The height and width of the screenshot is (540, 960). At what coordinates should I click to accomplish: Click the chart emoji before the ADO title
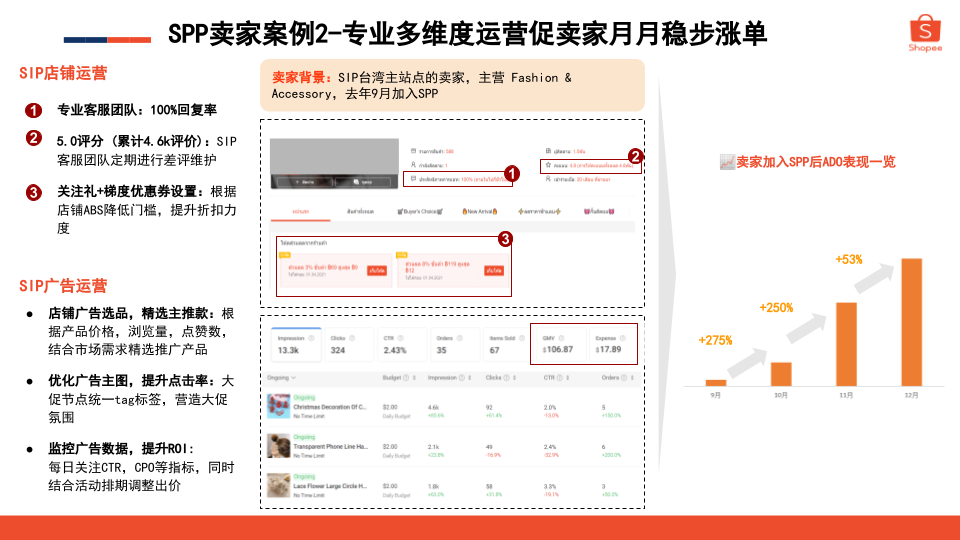pyautogui.click(x=727, y=161)
